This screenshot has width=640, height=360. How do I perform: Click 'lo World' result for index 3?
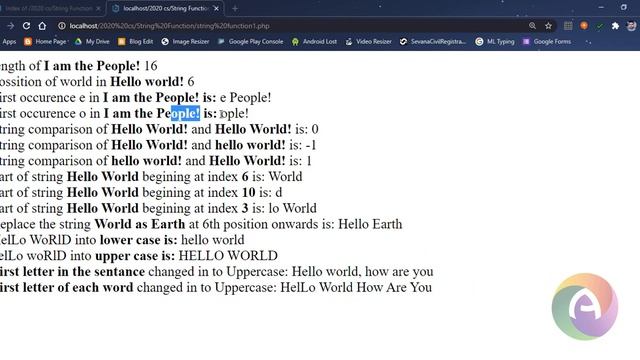pyautogui.click(x=292, y=208)
